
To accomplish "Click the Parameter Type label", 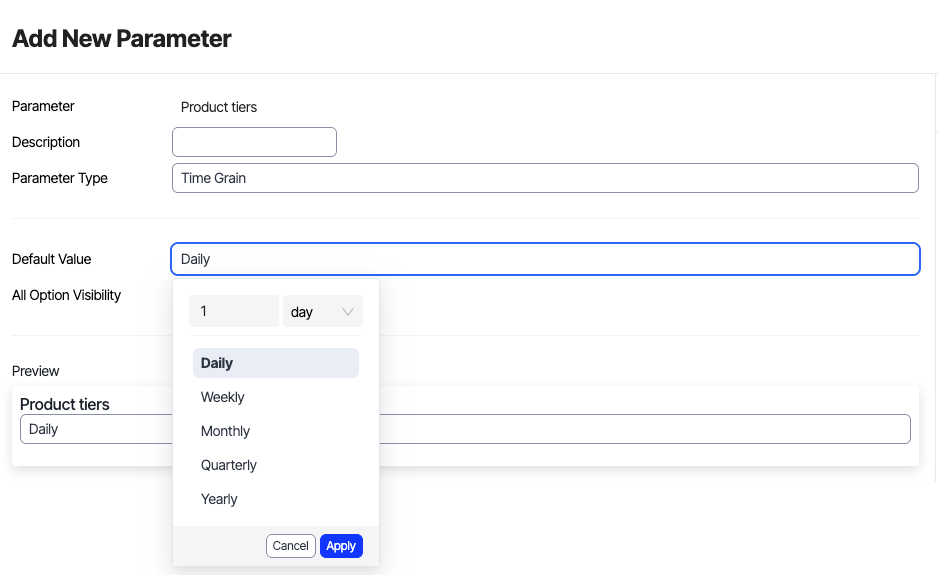I will point(60,178).
